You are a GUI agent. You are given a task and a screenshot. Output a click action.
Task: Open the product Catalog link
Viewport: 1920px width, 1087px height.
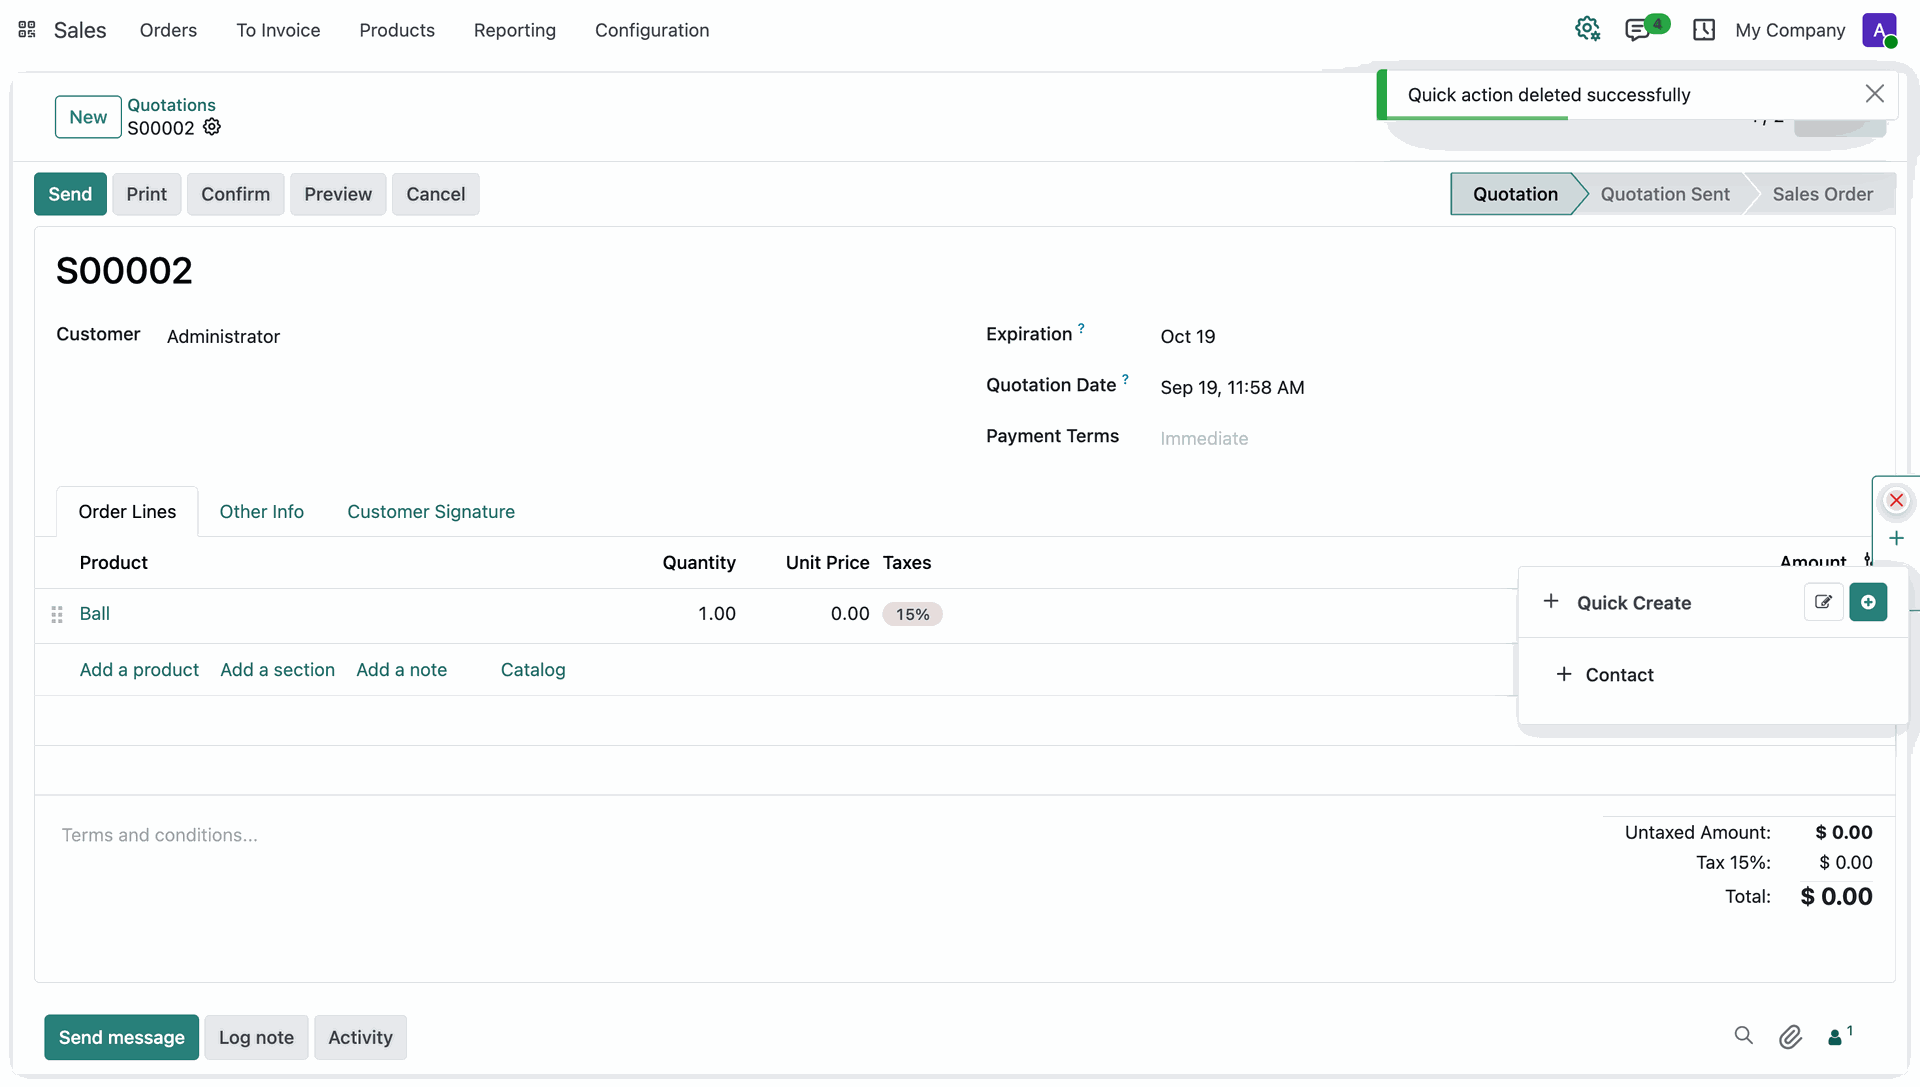[533, 669]
